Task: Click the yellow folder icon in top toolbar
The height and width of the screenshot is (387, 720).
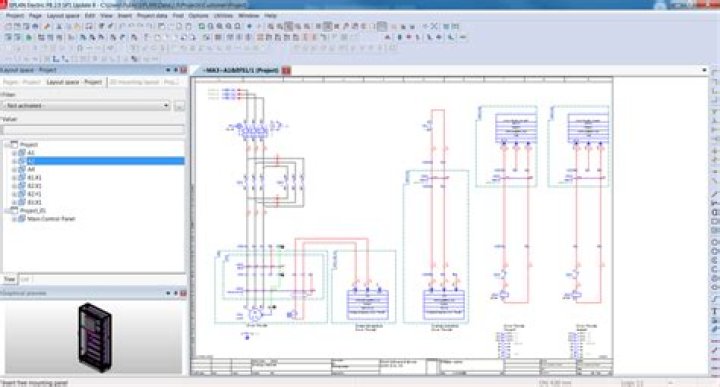Action: point(77,27)
